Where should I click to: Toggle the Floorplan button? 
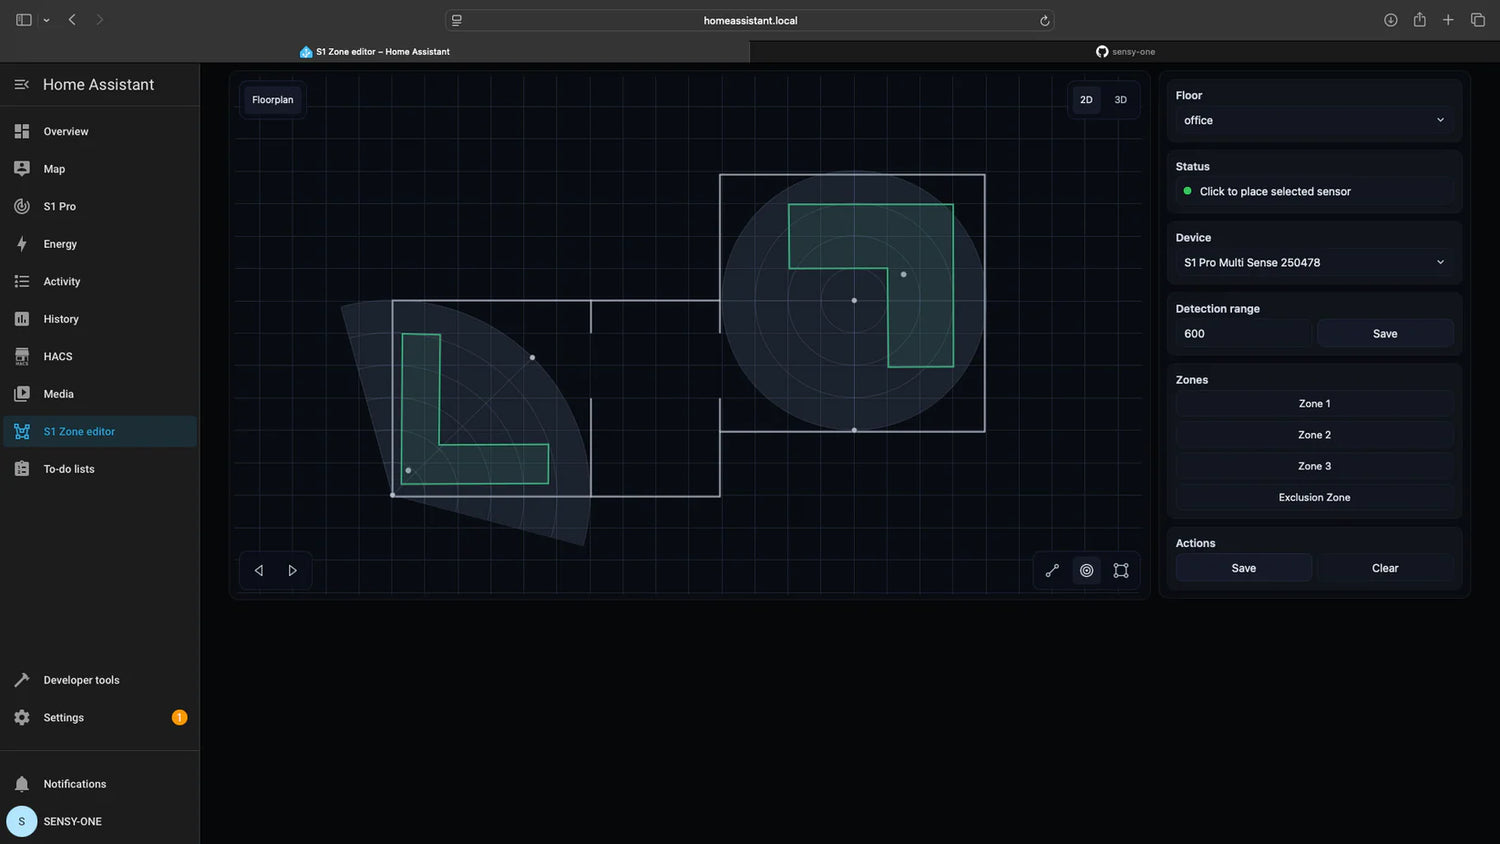tap(272, 100)
